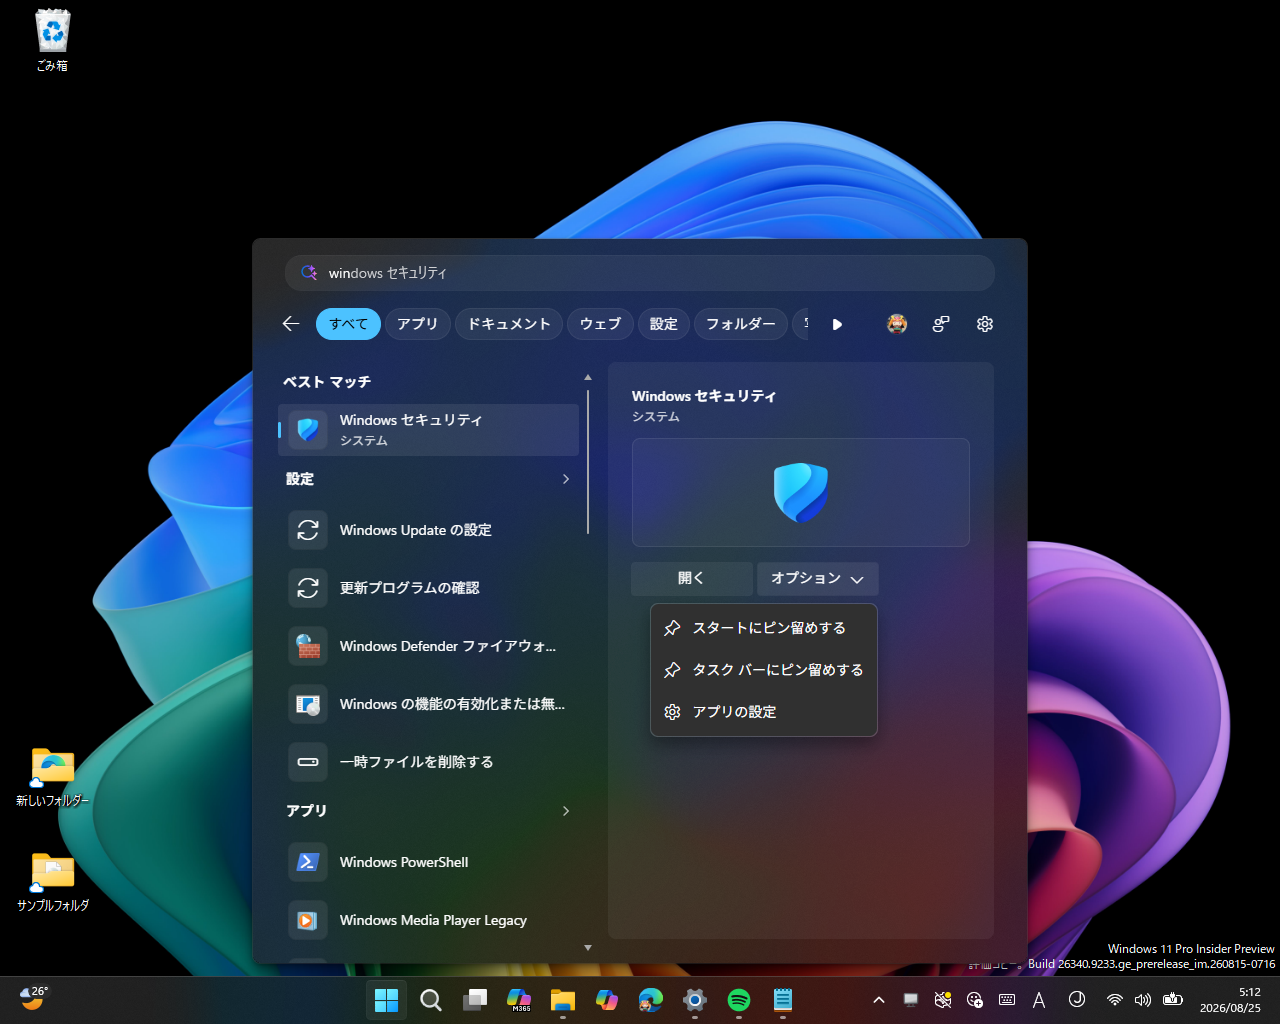The width and height of the screenshot is (1280, 1024).
Task: Launch Copilot from the taskbar
Action: pyautogui.click(x=607, y=1000)
